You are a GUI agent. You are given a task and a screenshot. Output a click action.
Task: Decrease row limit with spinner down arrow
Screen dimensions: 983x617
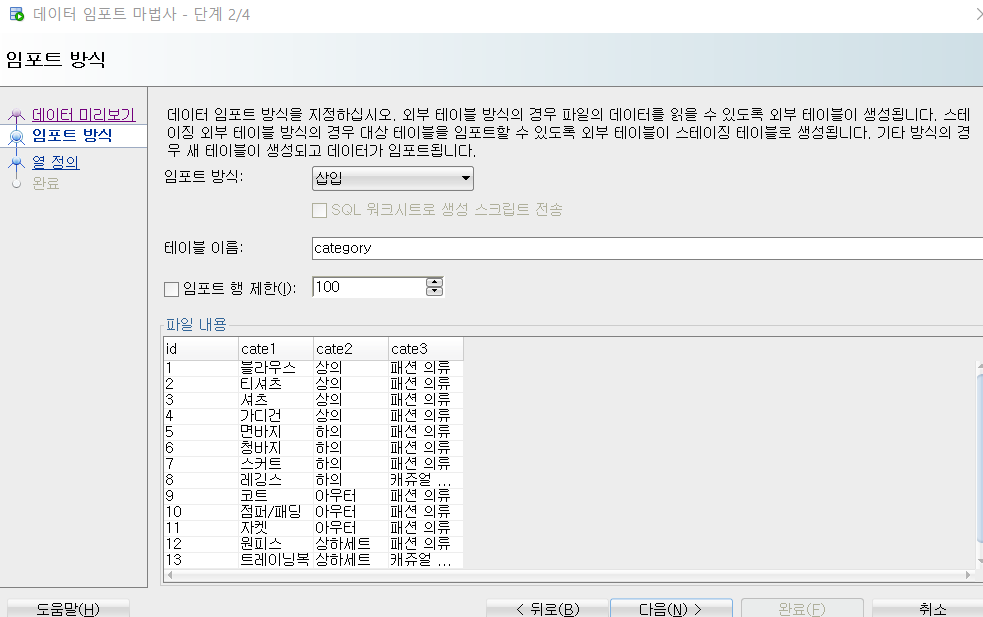pos(434,292)
